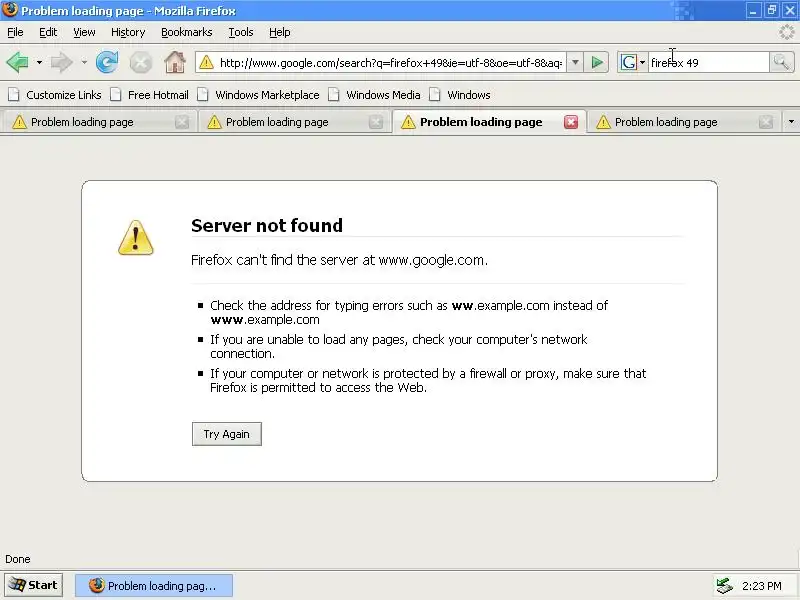Open the History menu
The width and height of the screenshot is (800, 600).
click(x=128, y=32)
